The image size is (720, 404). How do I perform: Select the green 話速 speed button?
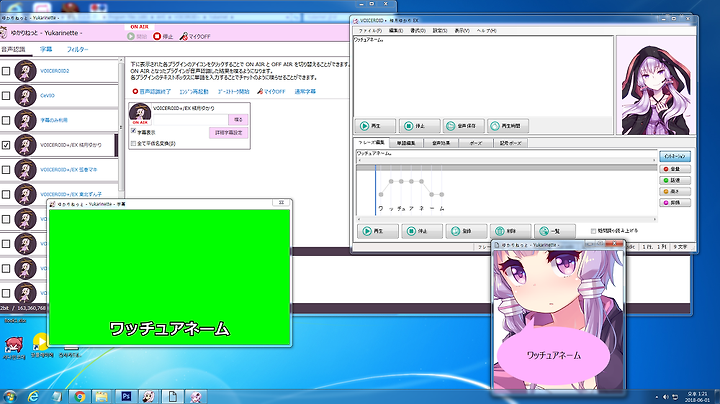[675, 180]
